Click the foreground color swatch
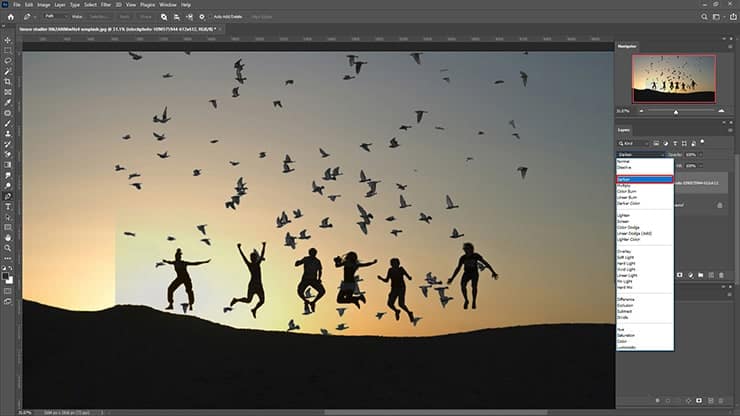Screen dimensions: 740x416 click(x=6, y=274)
